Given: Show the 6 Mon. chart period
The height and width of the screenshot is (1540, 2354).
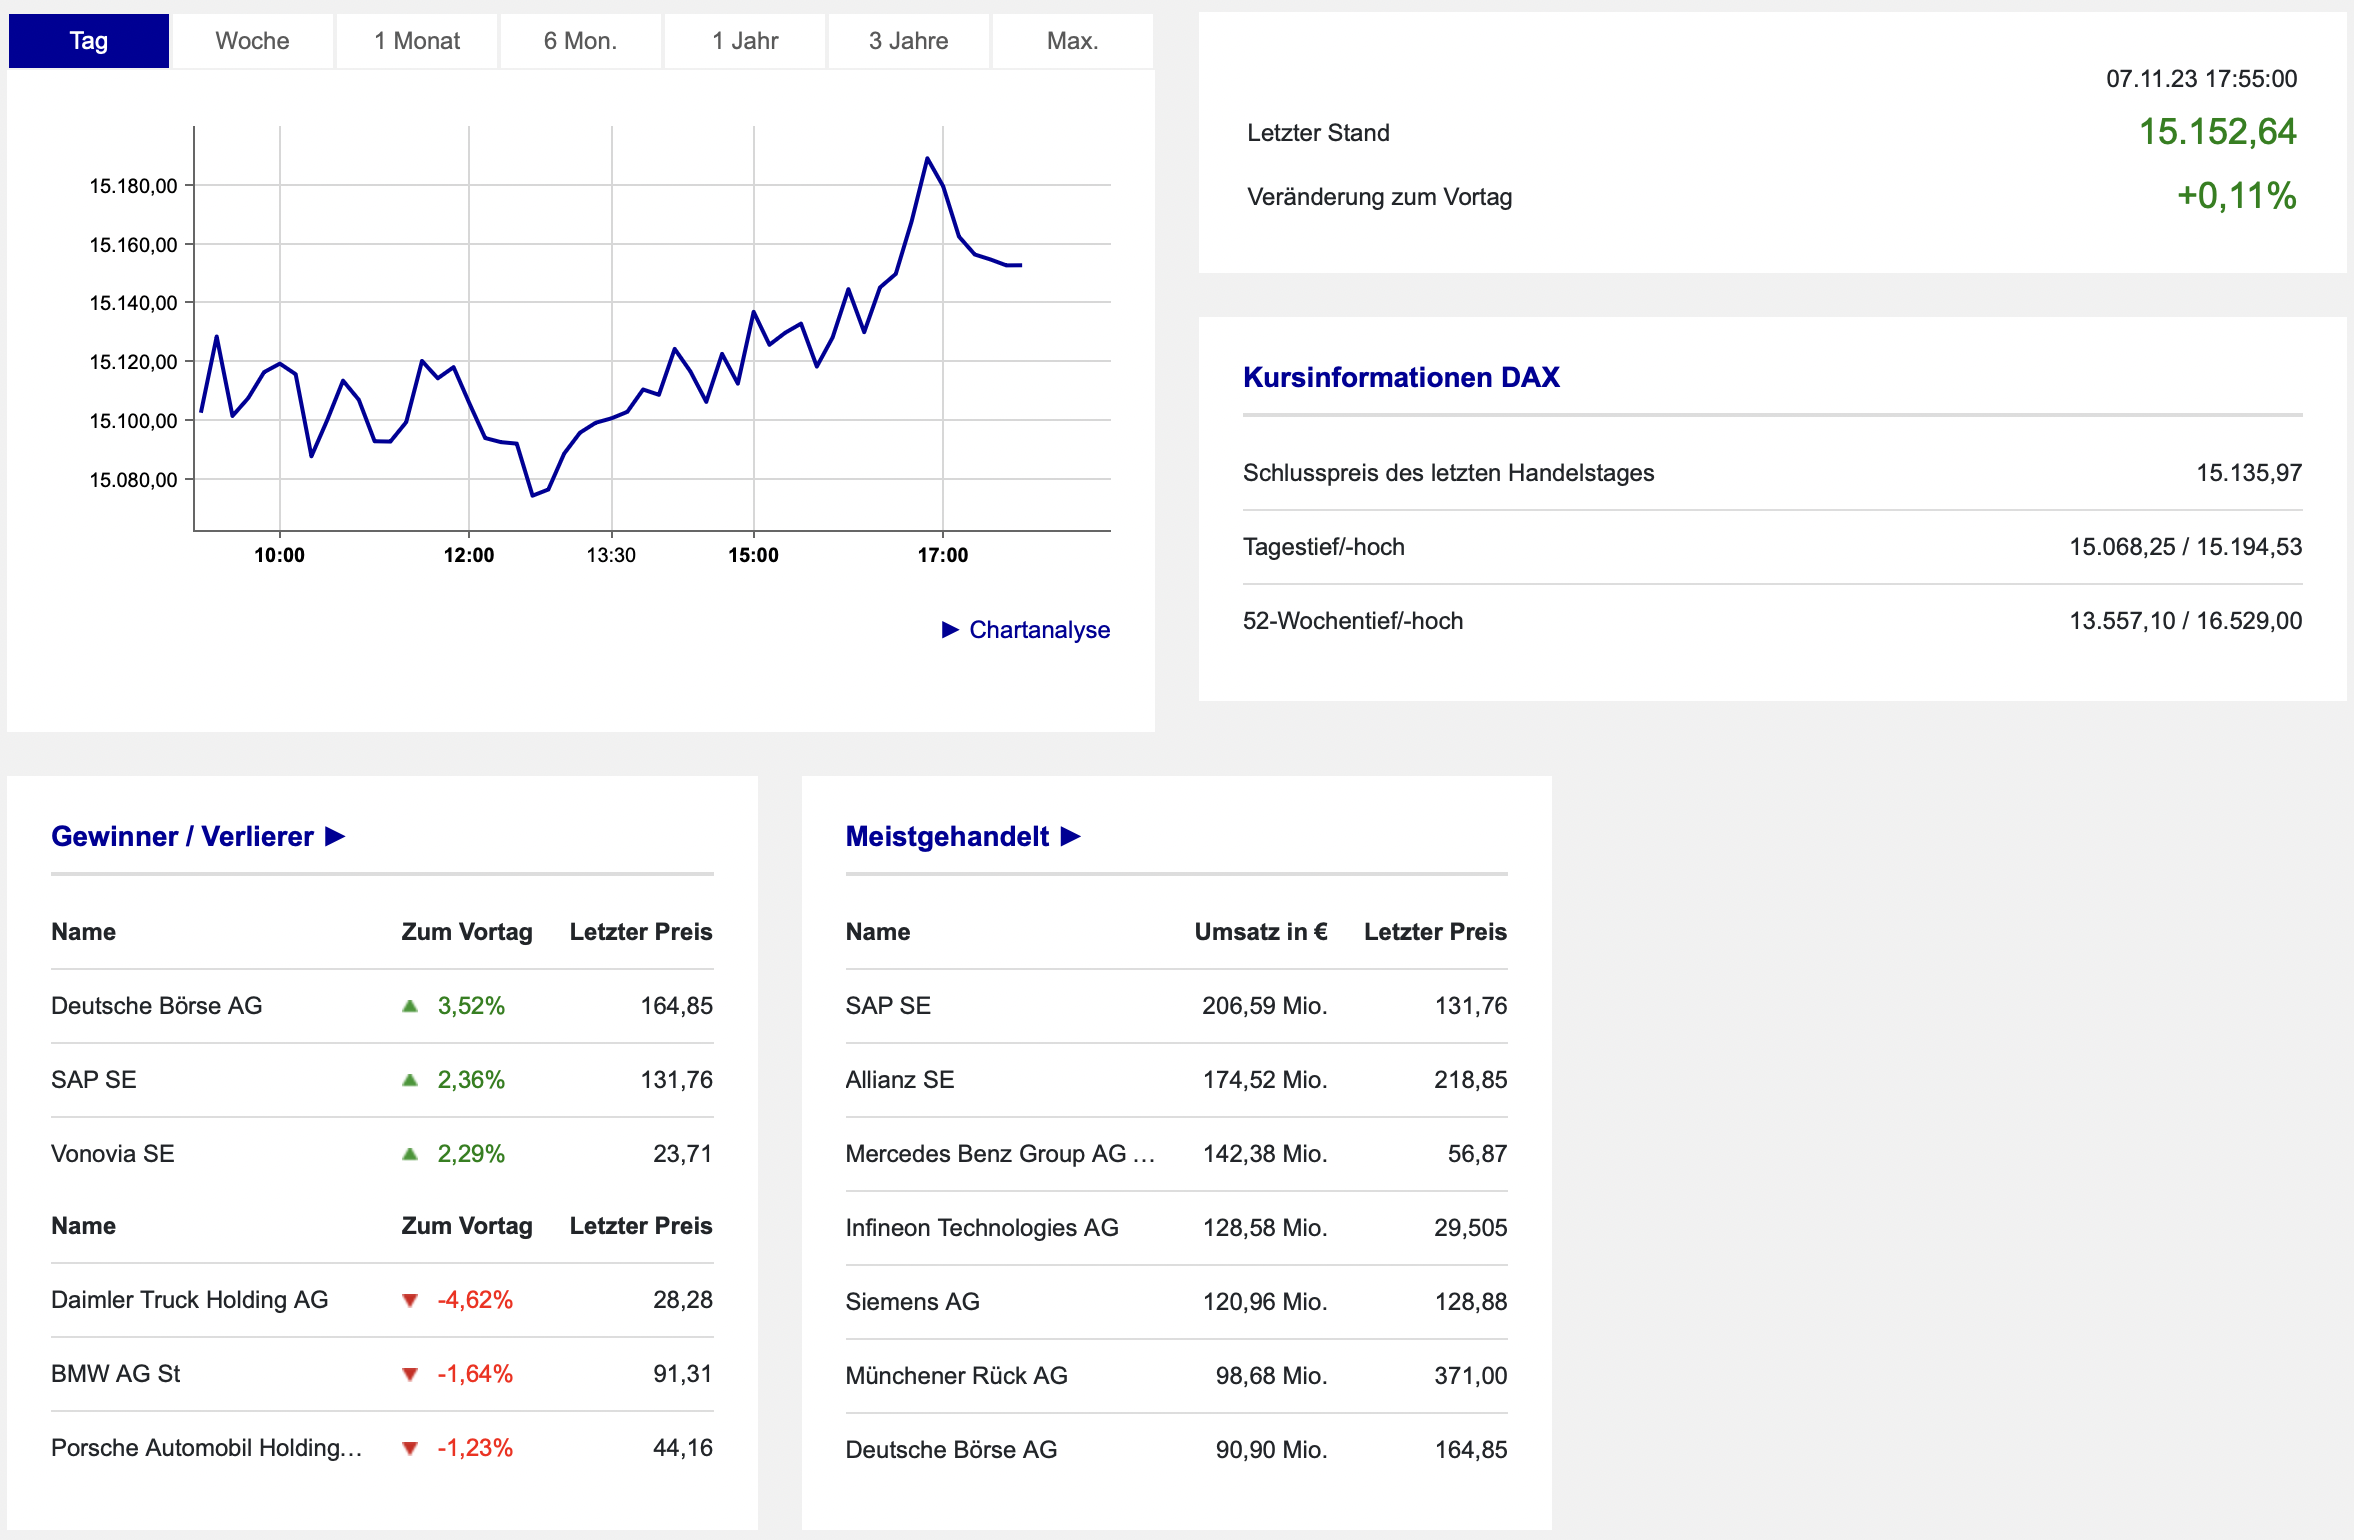Looking at the screenshot, I should tap(580, 41).
